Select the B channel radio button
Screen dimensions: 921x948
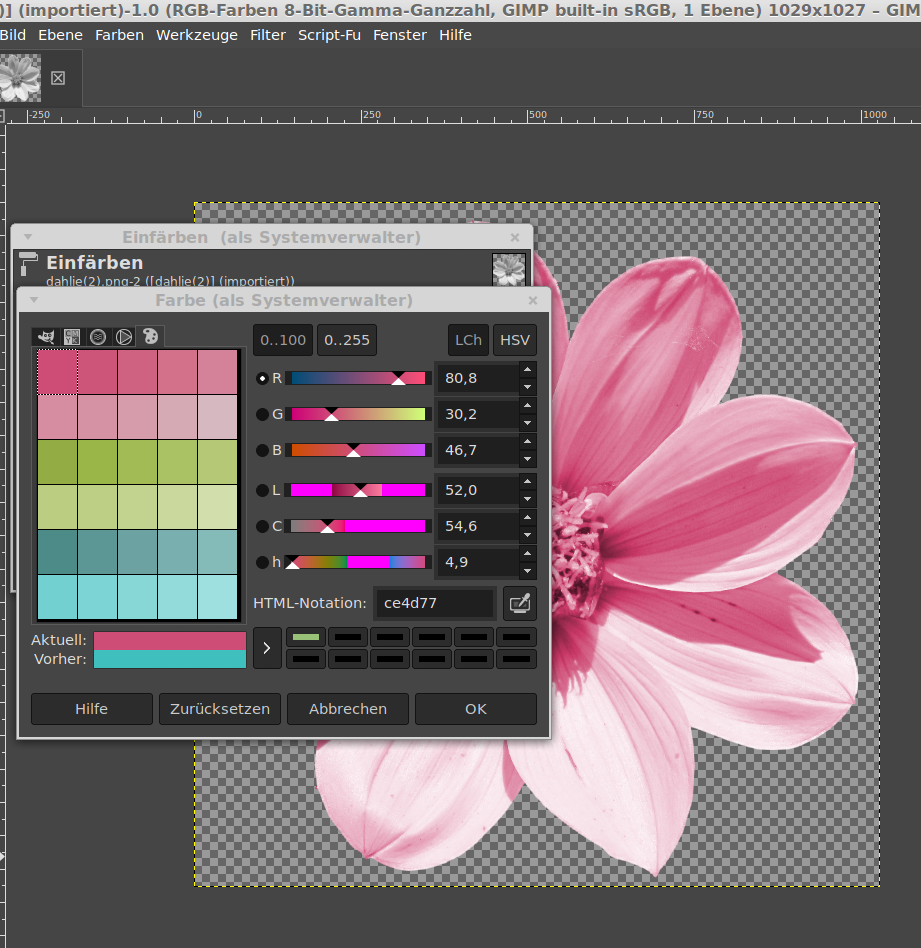click(x=263, y=450)
